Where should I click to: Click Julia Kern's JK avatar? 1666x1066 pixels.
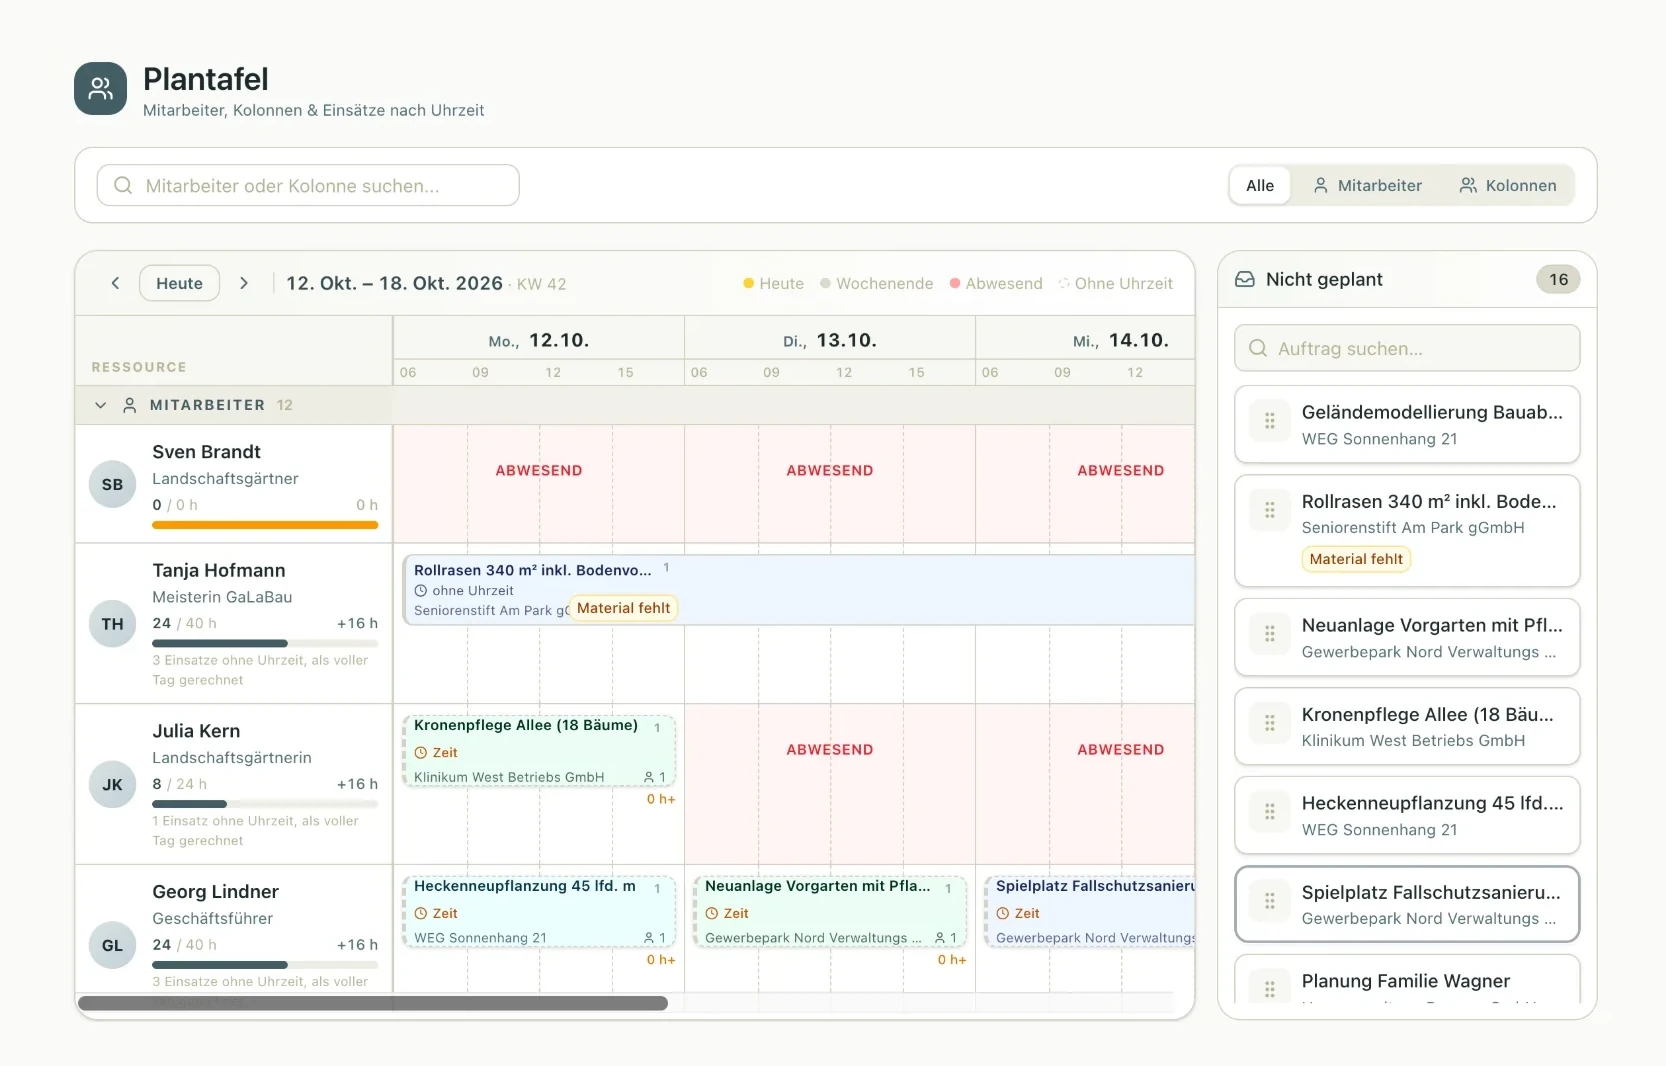(x=113, y=785)
